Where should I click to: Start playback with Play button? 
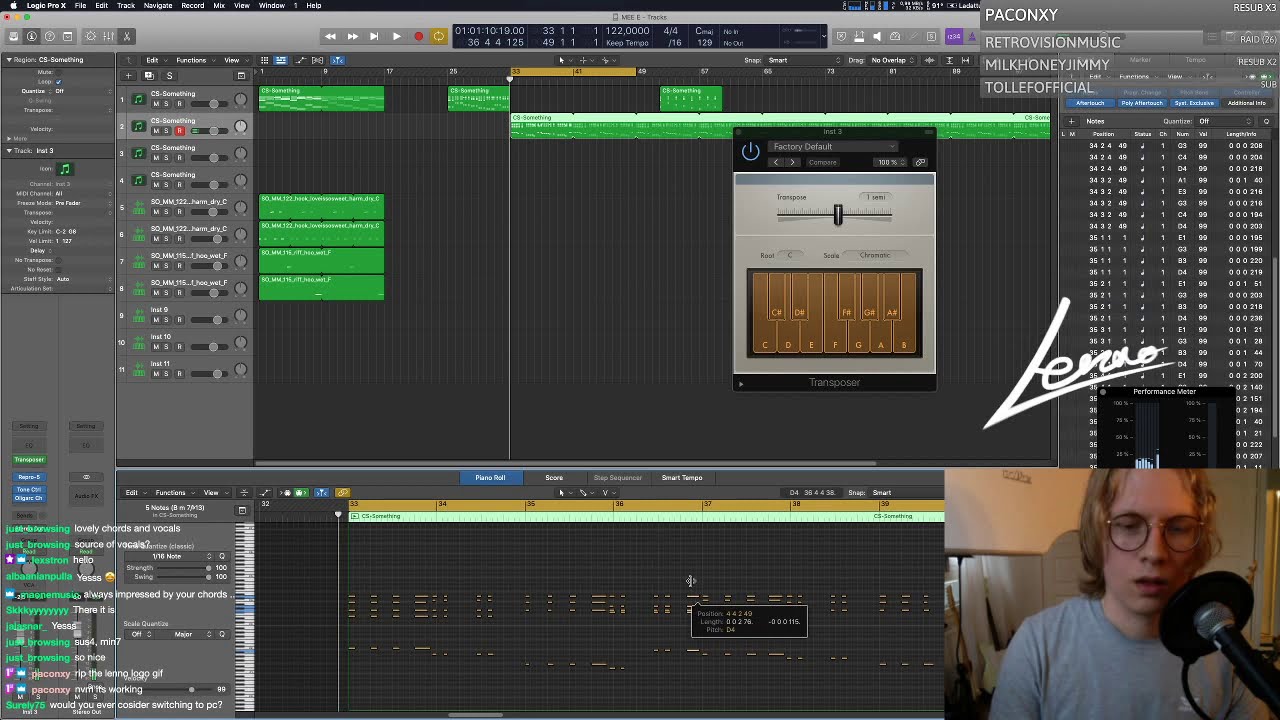396,36
